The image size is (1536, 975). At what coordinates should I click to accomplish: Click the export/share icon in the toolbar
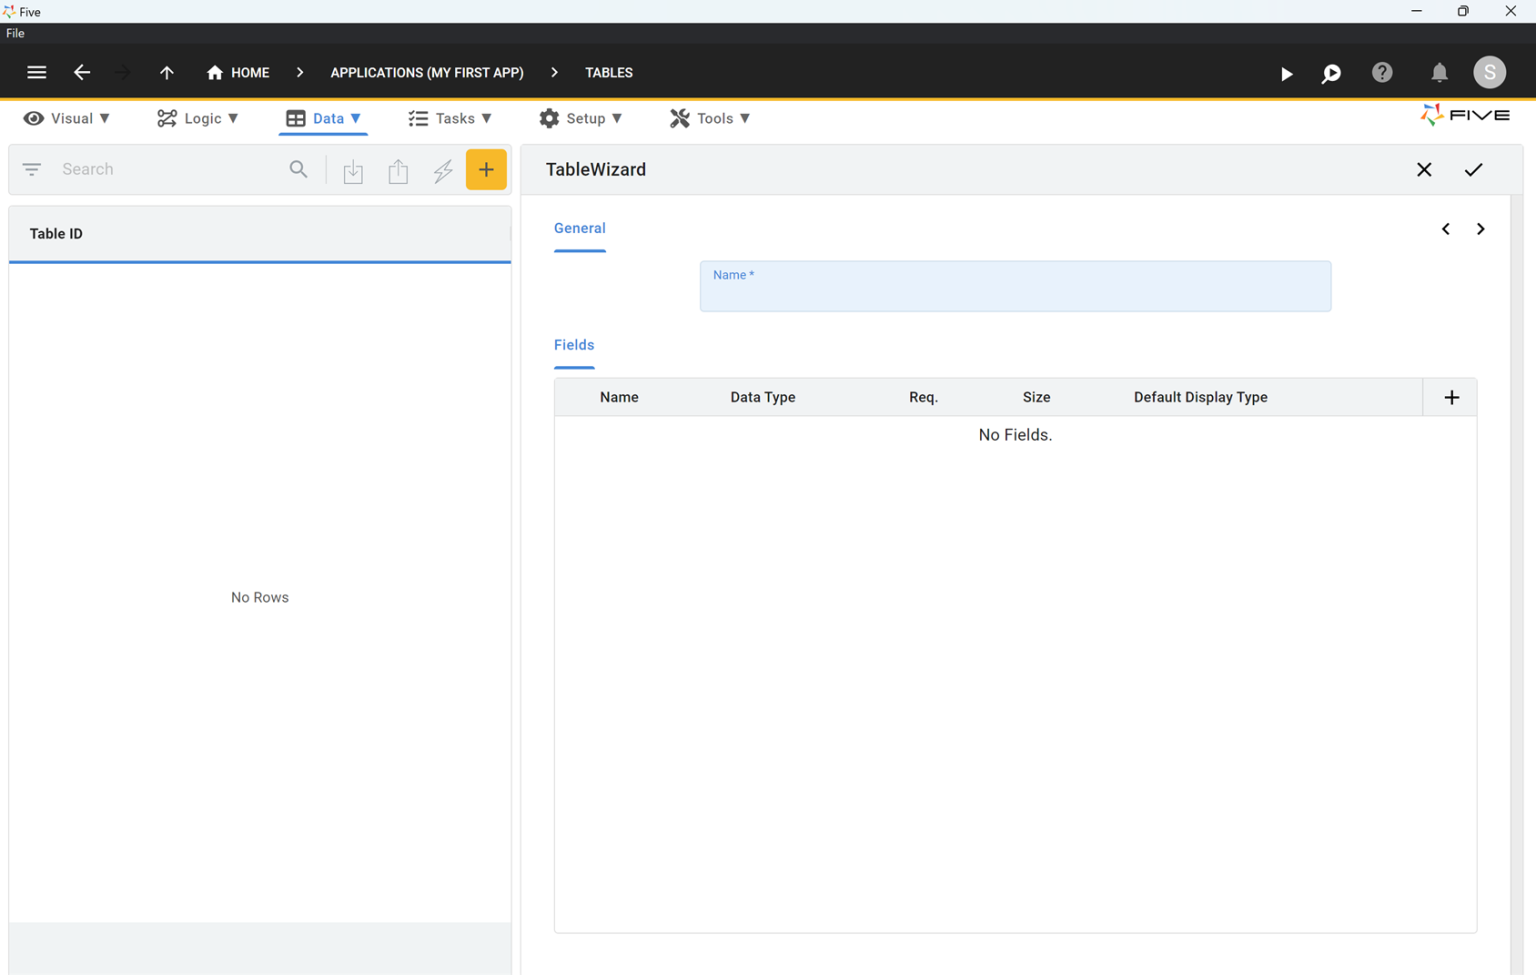pos(398,170)
